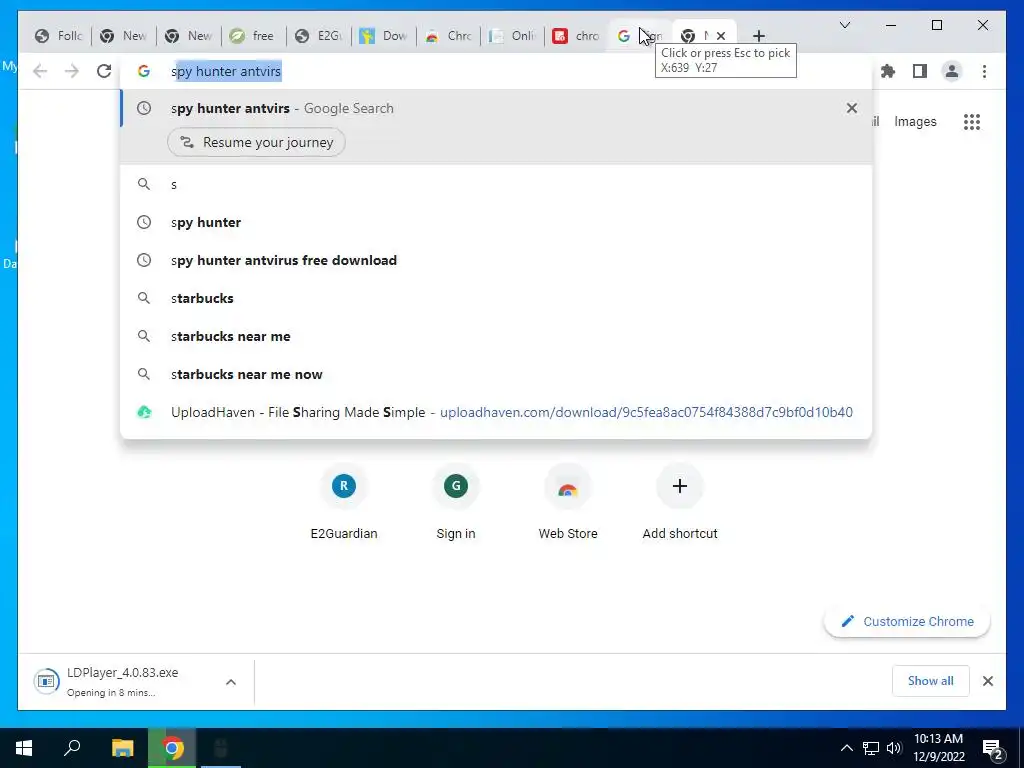Pick the 'starbucks' suggestion

[x=496, y=298]
